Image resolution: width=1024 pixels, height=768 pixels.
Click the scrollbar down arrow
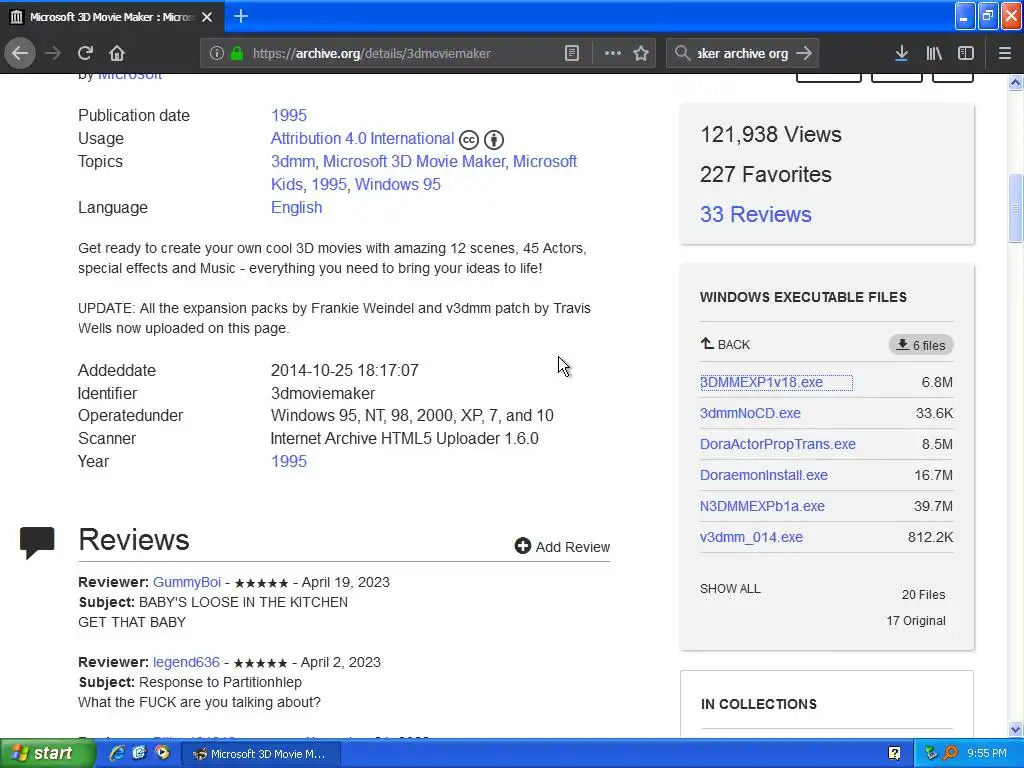point(1016,729)
